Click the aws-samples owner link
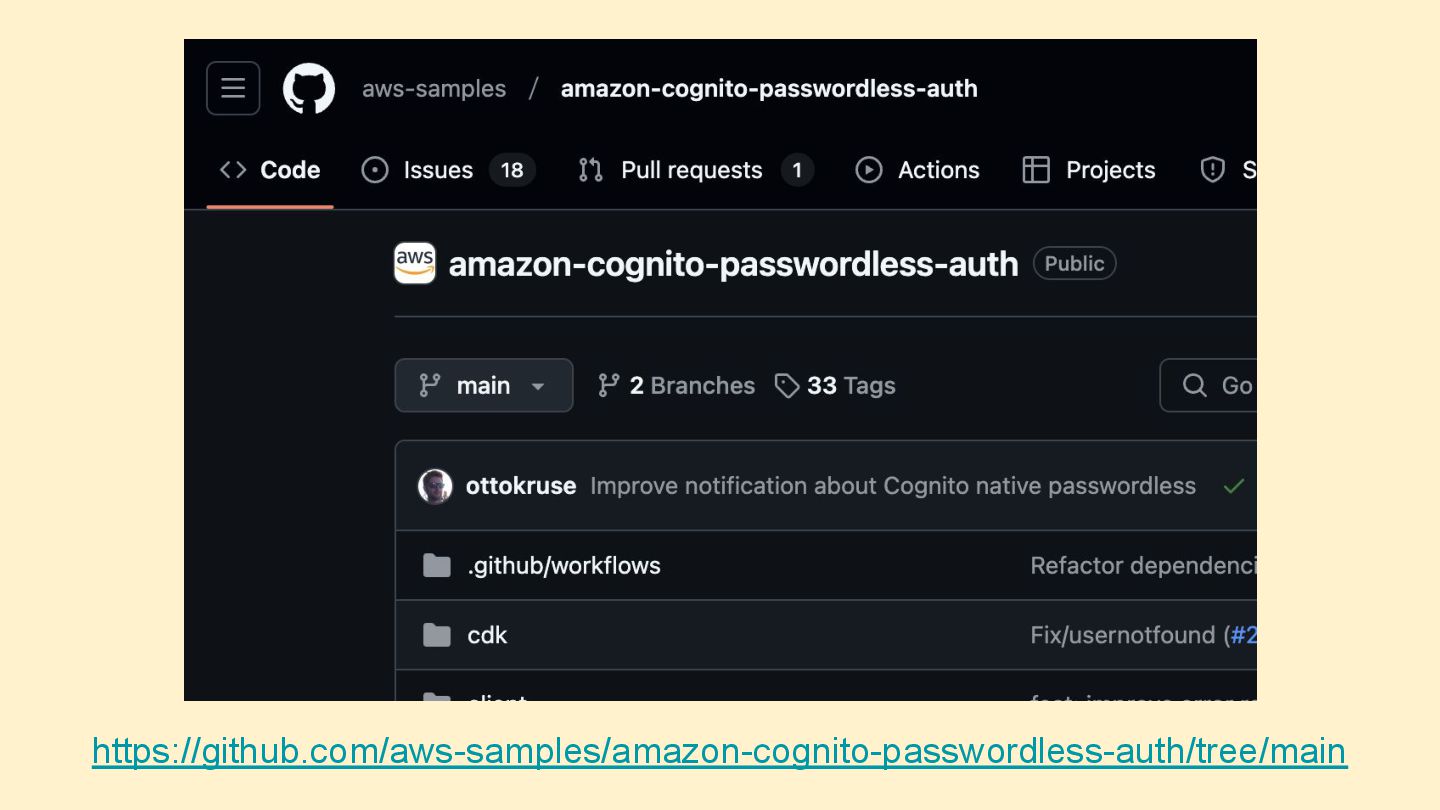The width and height of the screenshot is (1440, 810). (x=434, y=89)
